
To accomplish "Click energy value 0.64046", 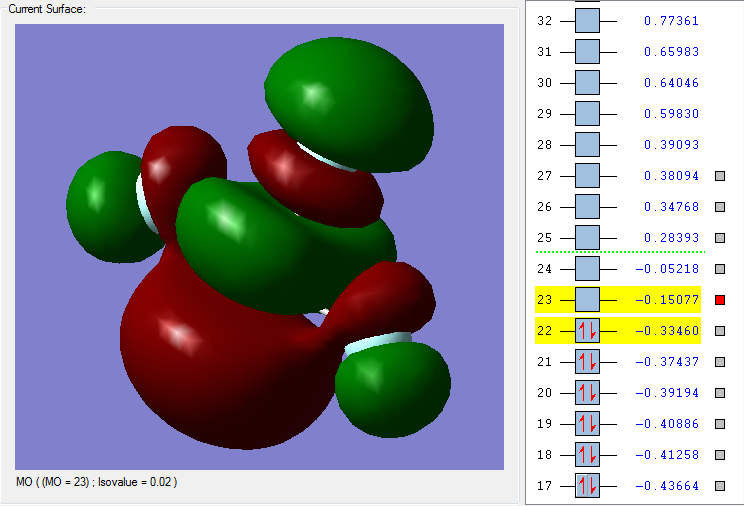I will (x=671, y=83).
